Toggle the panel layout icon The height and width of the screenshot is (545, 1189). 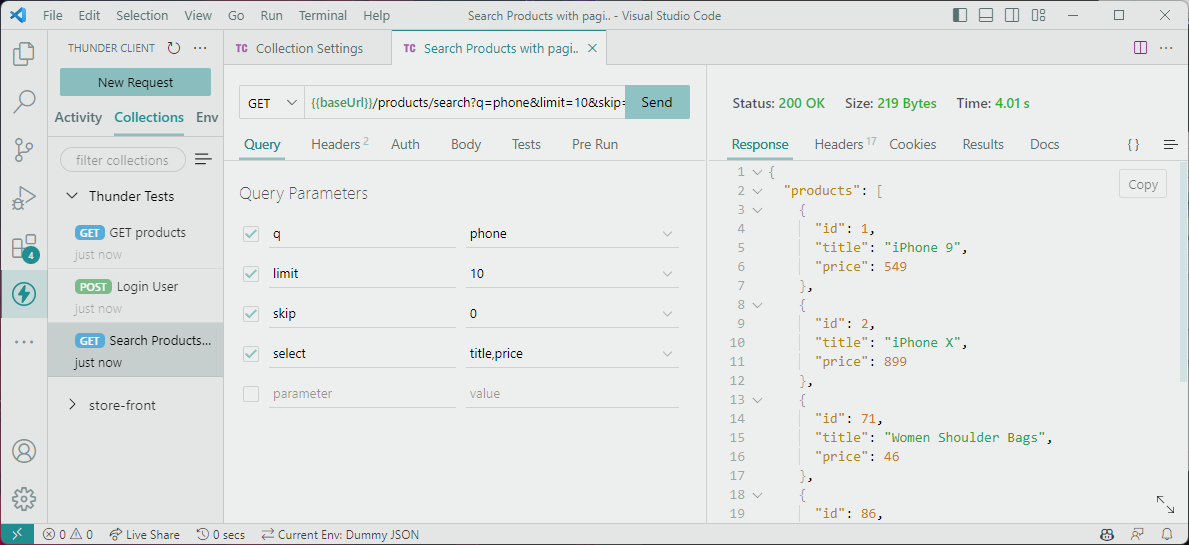click(x=986, y=15)
